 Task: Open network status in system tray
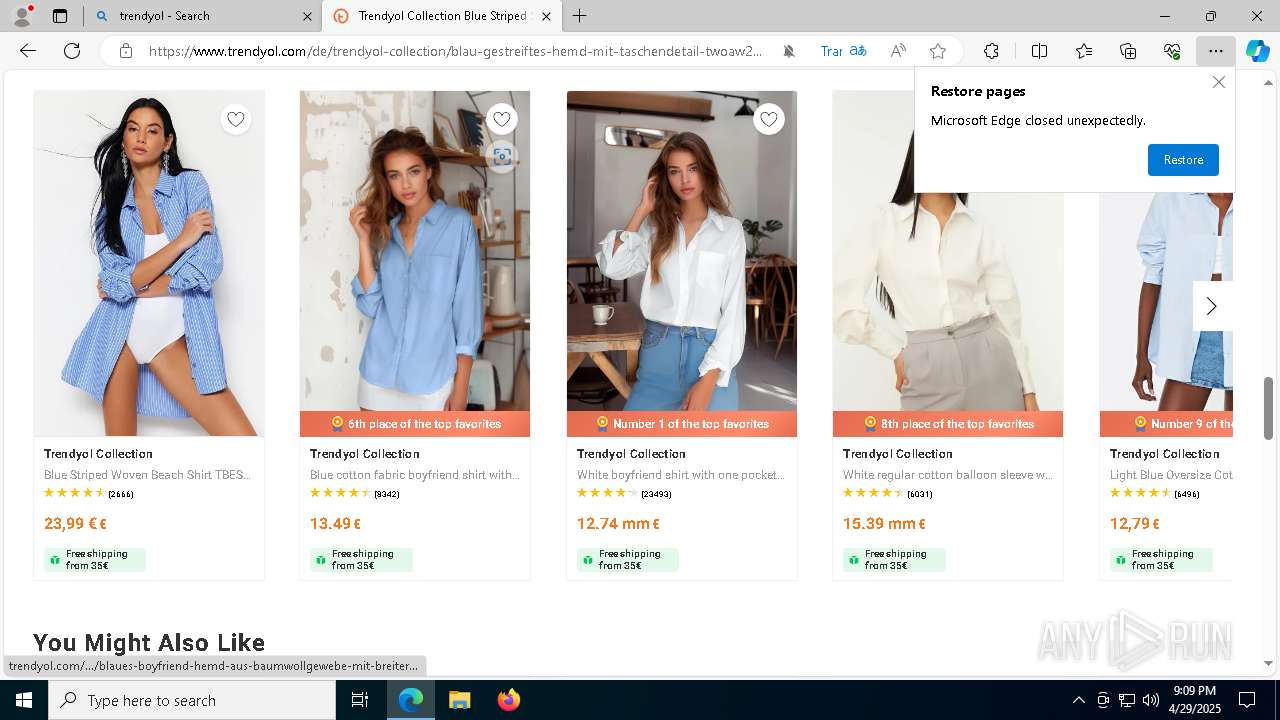point(1127,700)
